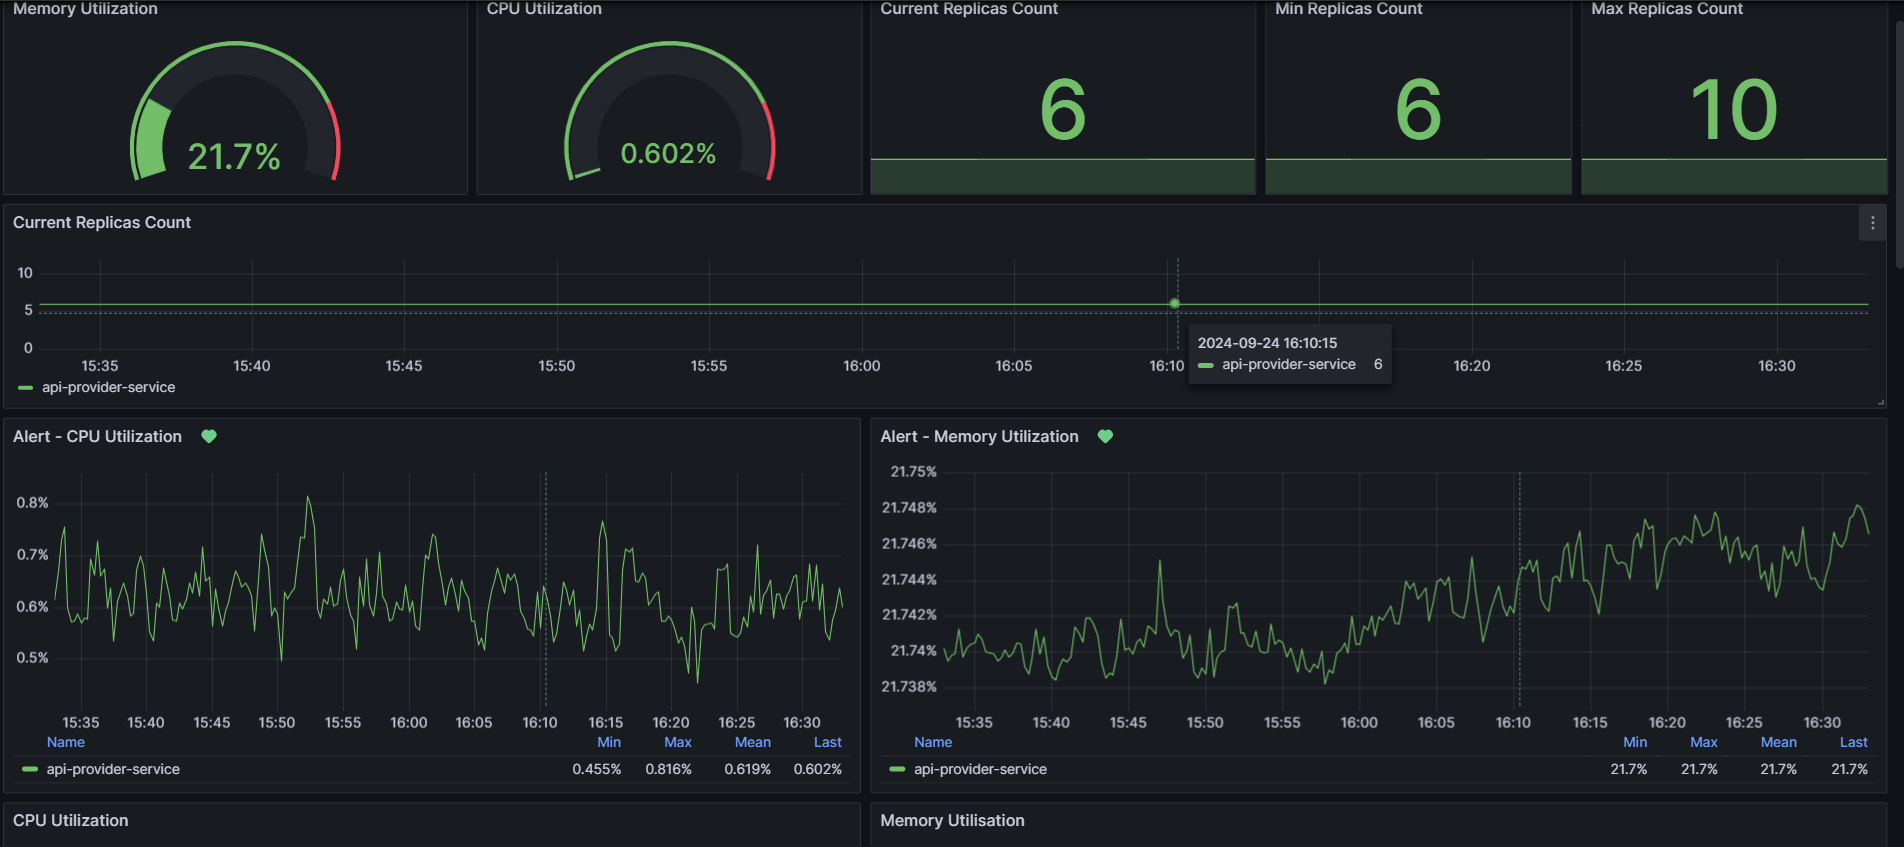Click the green heart alert icon beside CPU Utilization
This screenshot has width=1904, height=847.
click(209, 436)
